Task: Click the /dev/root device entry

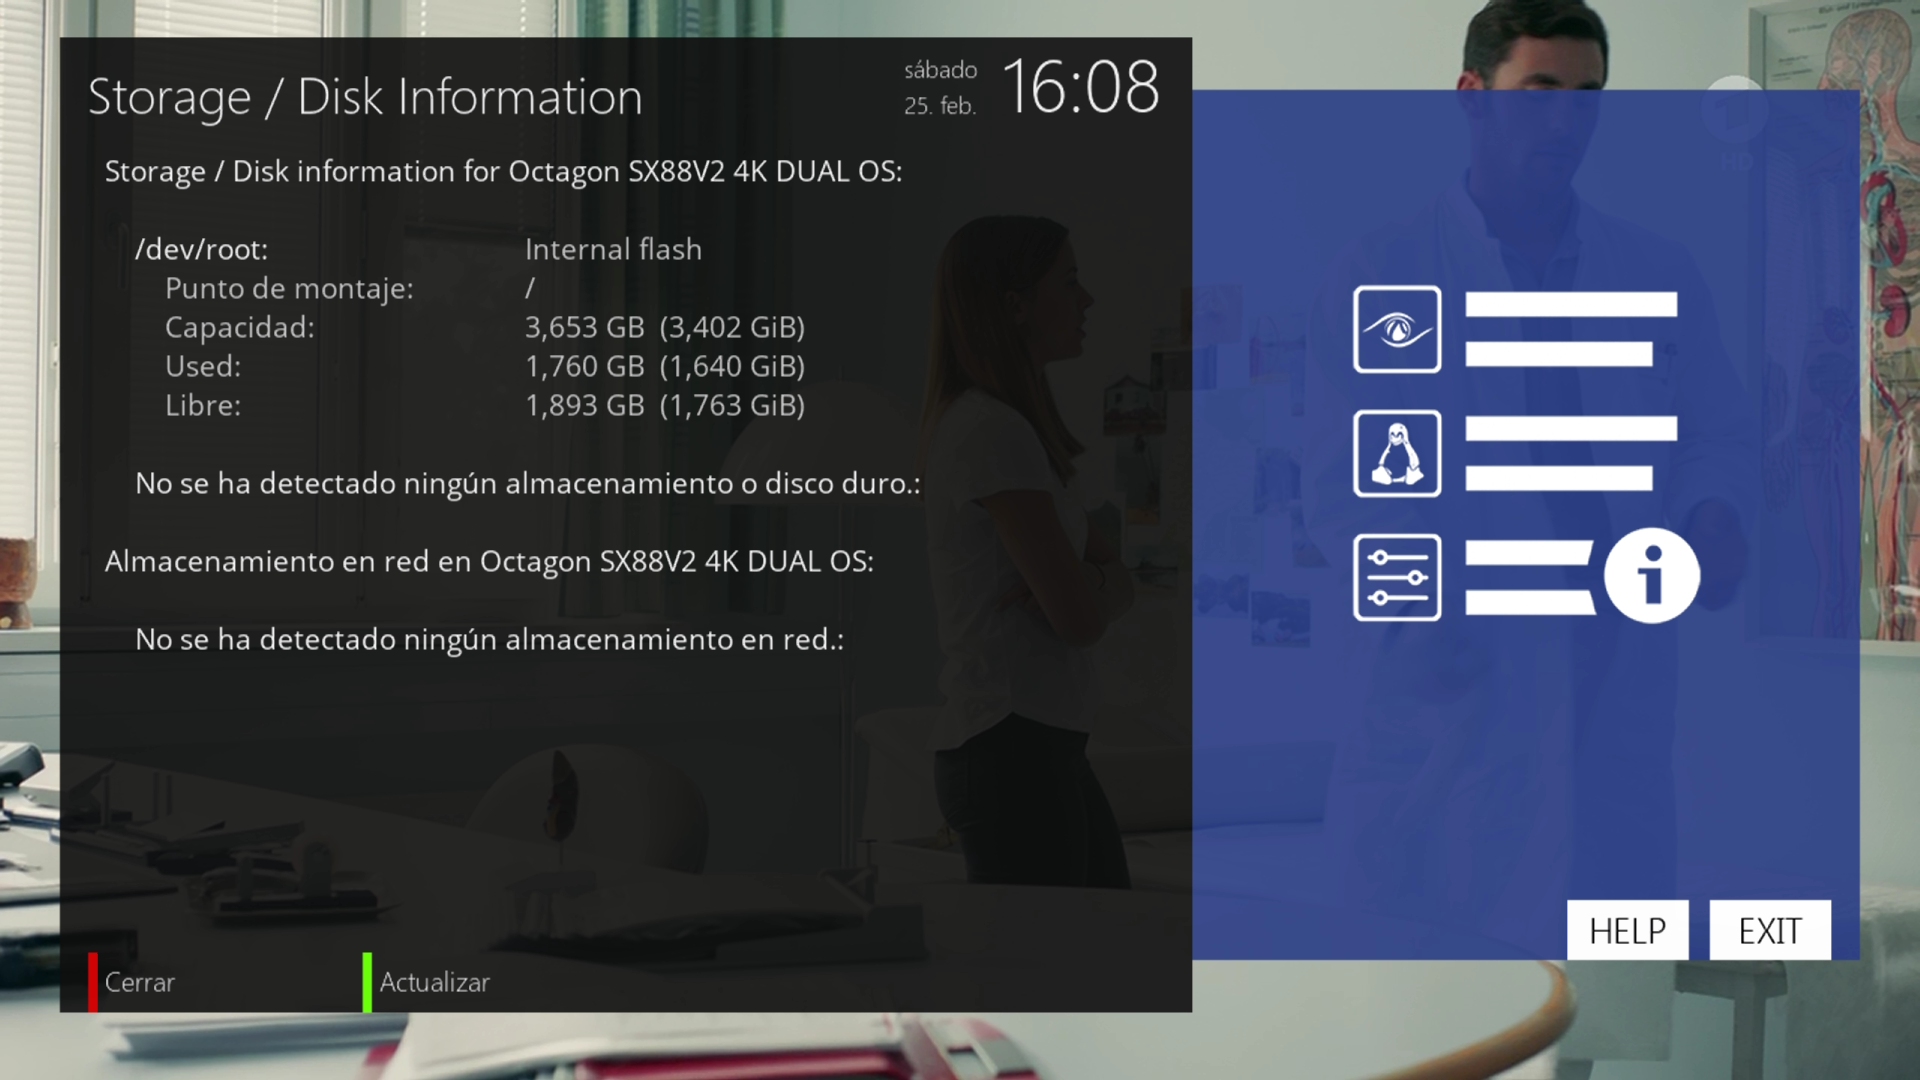Action: click(x=202, y=249)
